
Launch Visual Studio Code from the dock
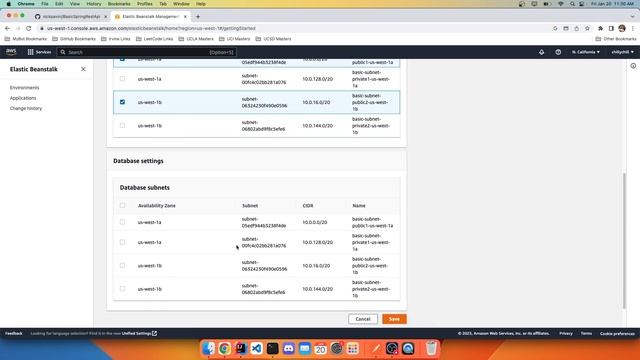(x=257, y=348)
